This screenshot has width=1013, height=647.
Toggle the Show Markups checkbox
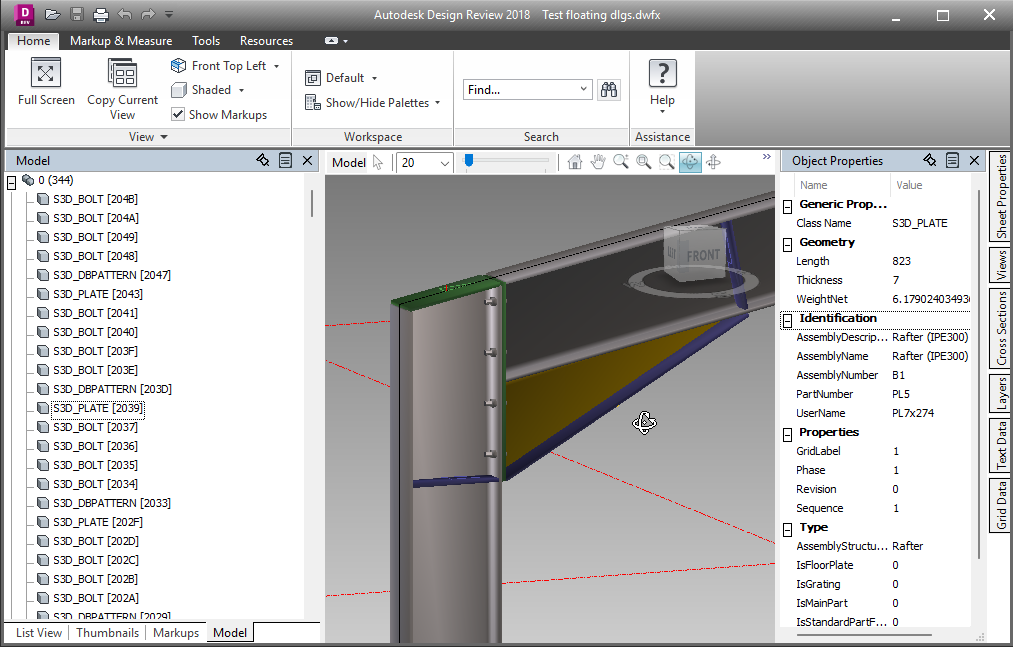(178, 115)
